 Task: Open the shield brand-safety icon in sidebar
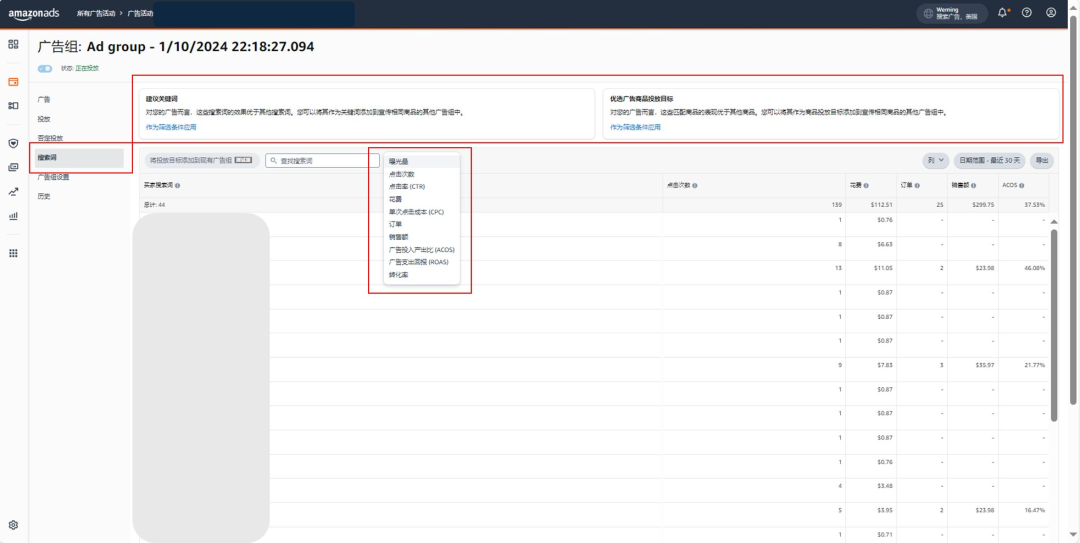[x=13, y=143]
